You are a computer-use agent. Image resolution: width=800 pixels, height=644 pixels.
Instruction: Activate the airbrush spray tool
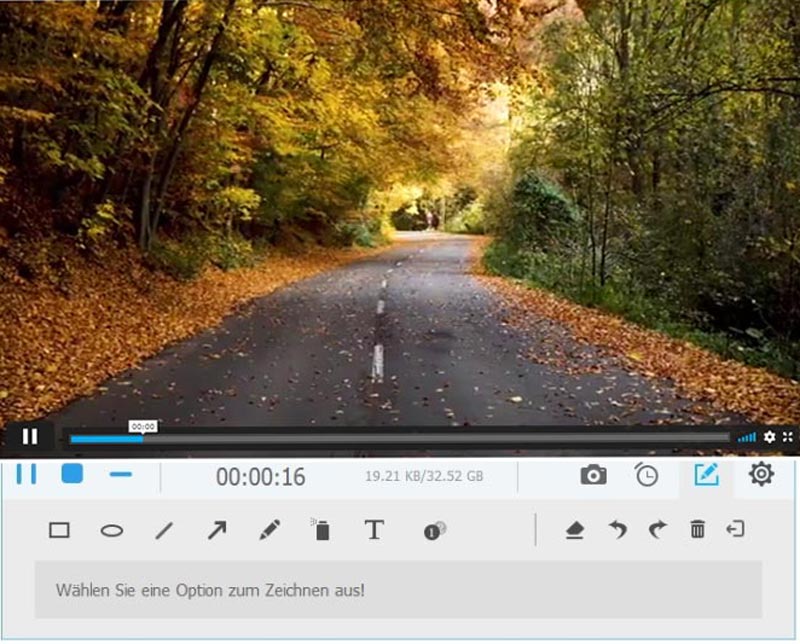pyautogui.click(x=321, y=530)
